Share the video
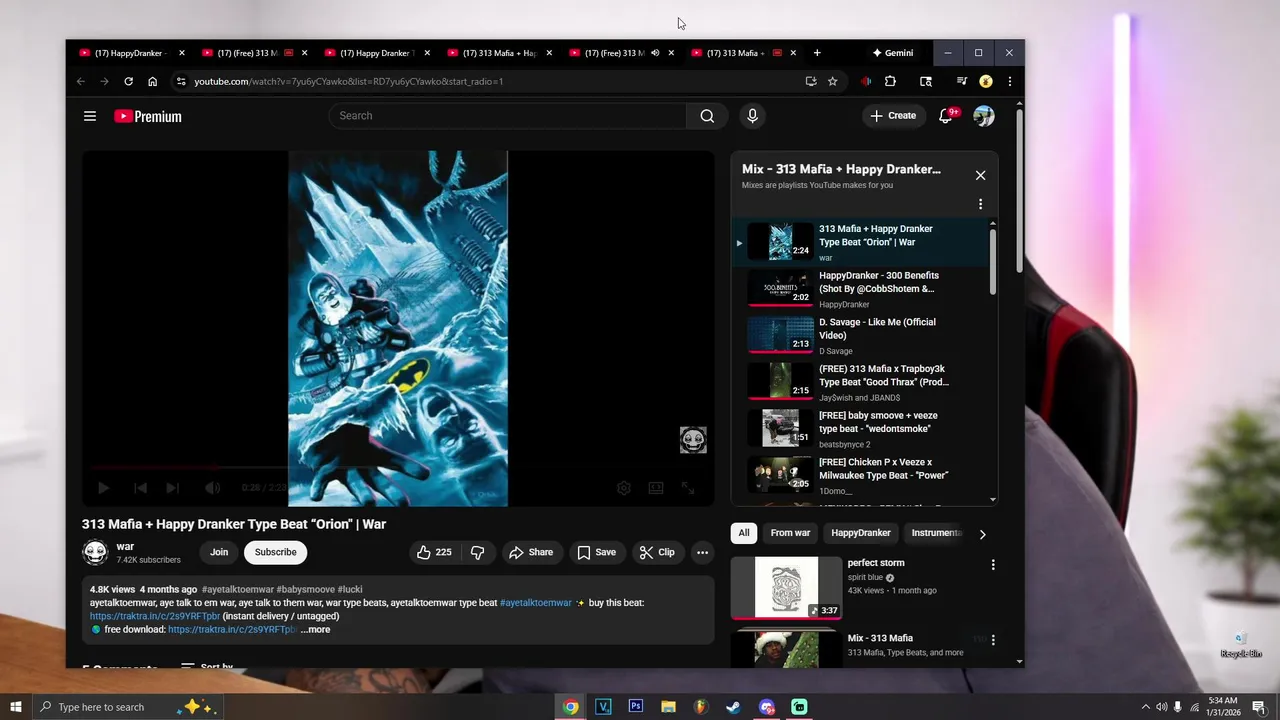Image resolution: width=1280 pixels, height=720 pixels. coord(530,552)
